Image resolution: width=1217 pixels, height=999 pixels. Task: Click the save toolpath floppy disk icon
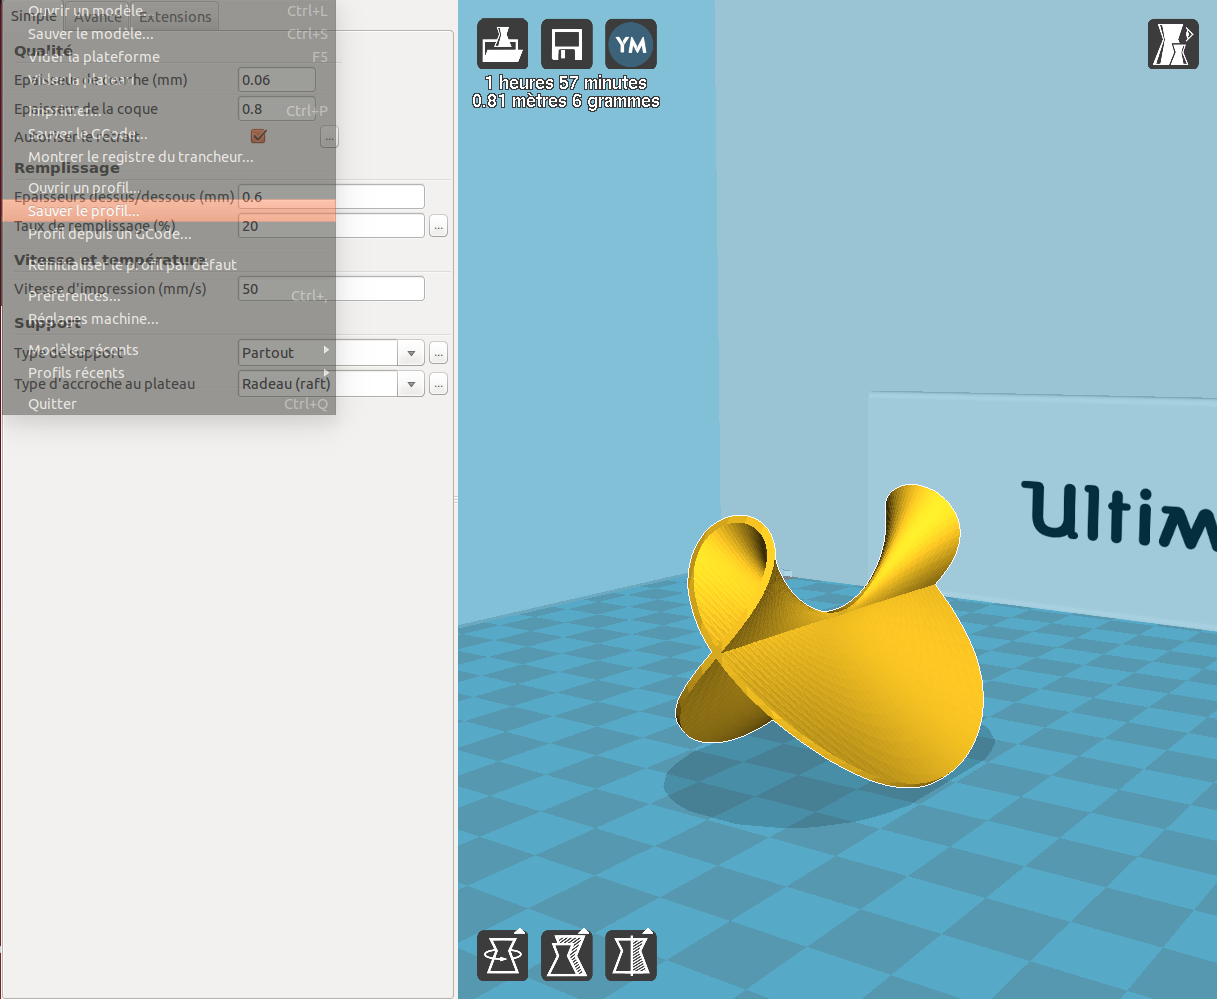pyautogui.click(x=567, y=44)
